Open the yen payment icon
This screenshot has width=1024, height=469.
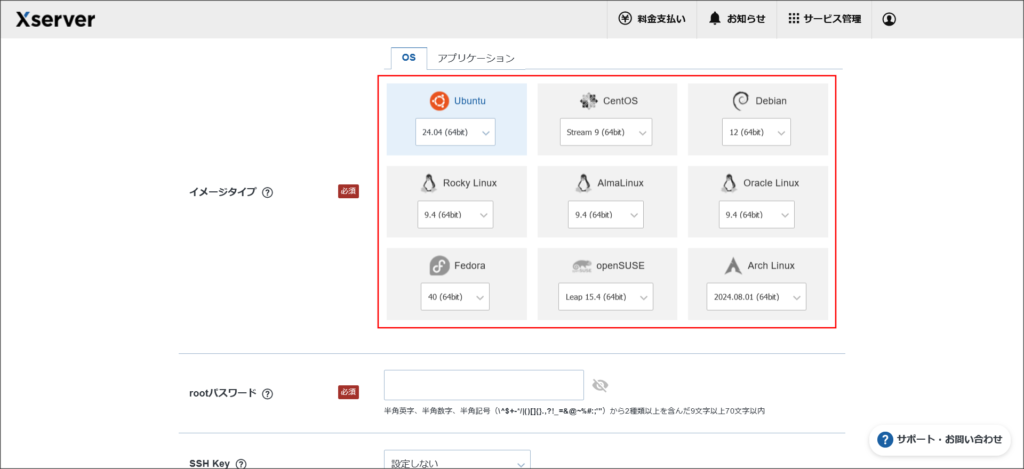click(x=625, y=19)
